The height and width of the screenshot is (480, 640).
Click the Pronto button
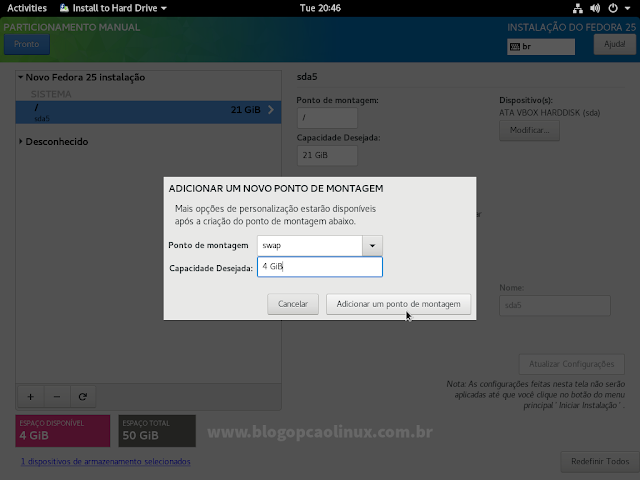tap(27, 44)
